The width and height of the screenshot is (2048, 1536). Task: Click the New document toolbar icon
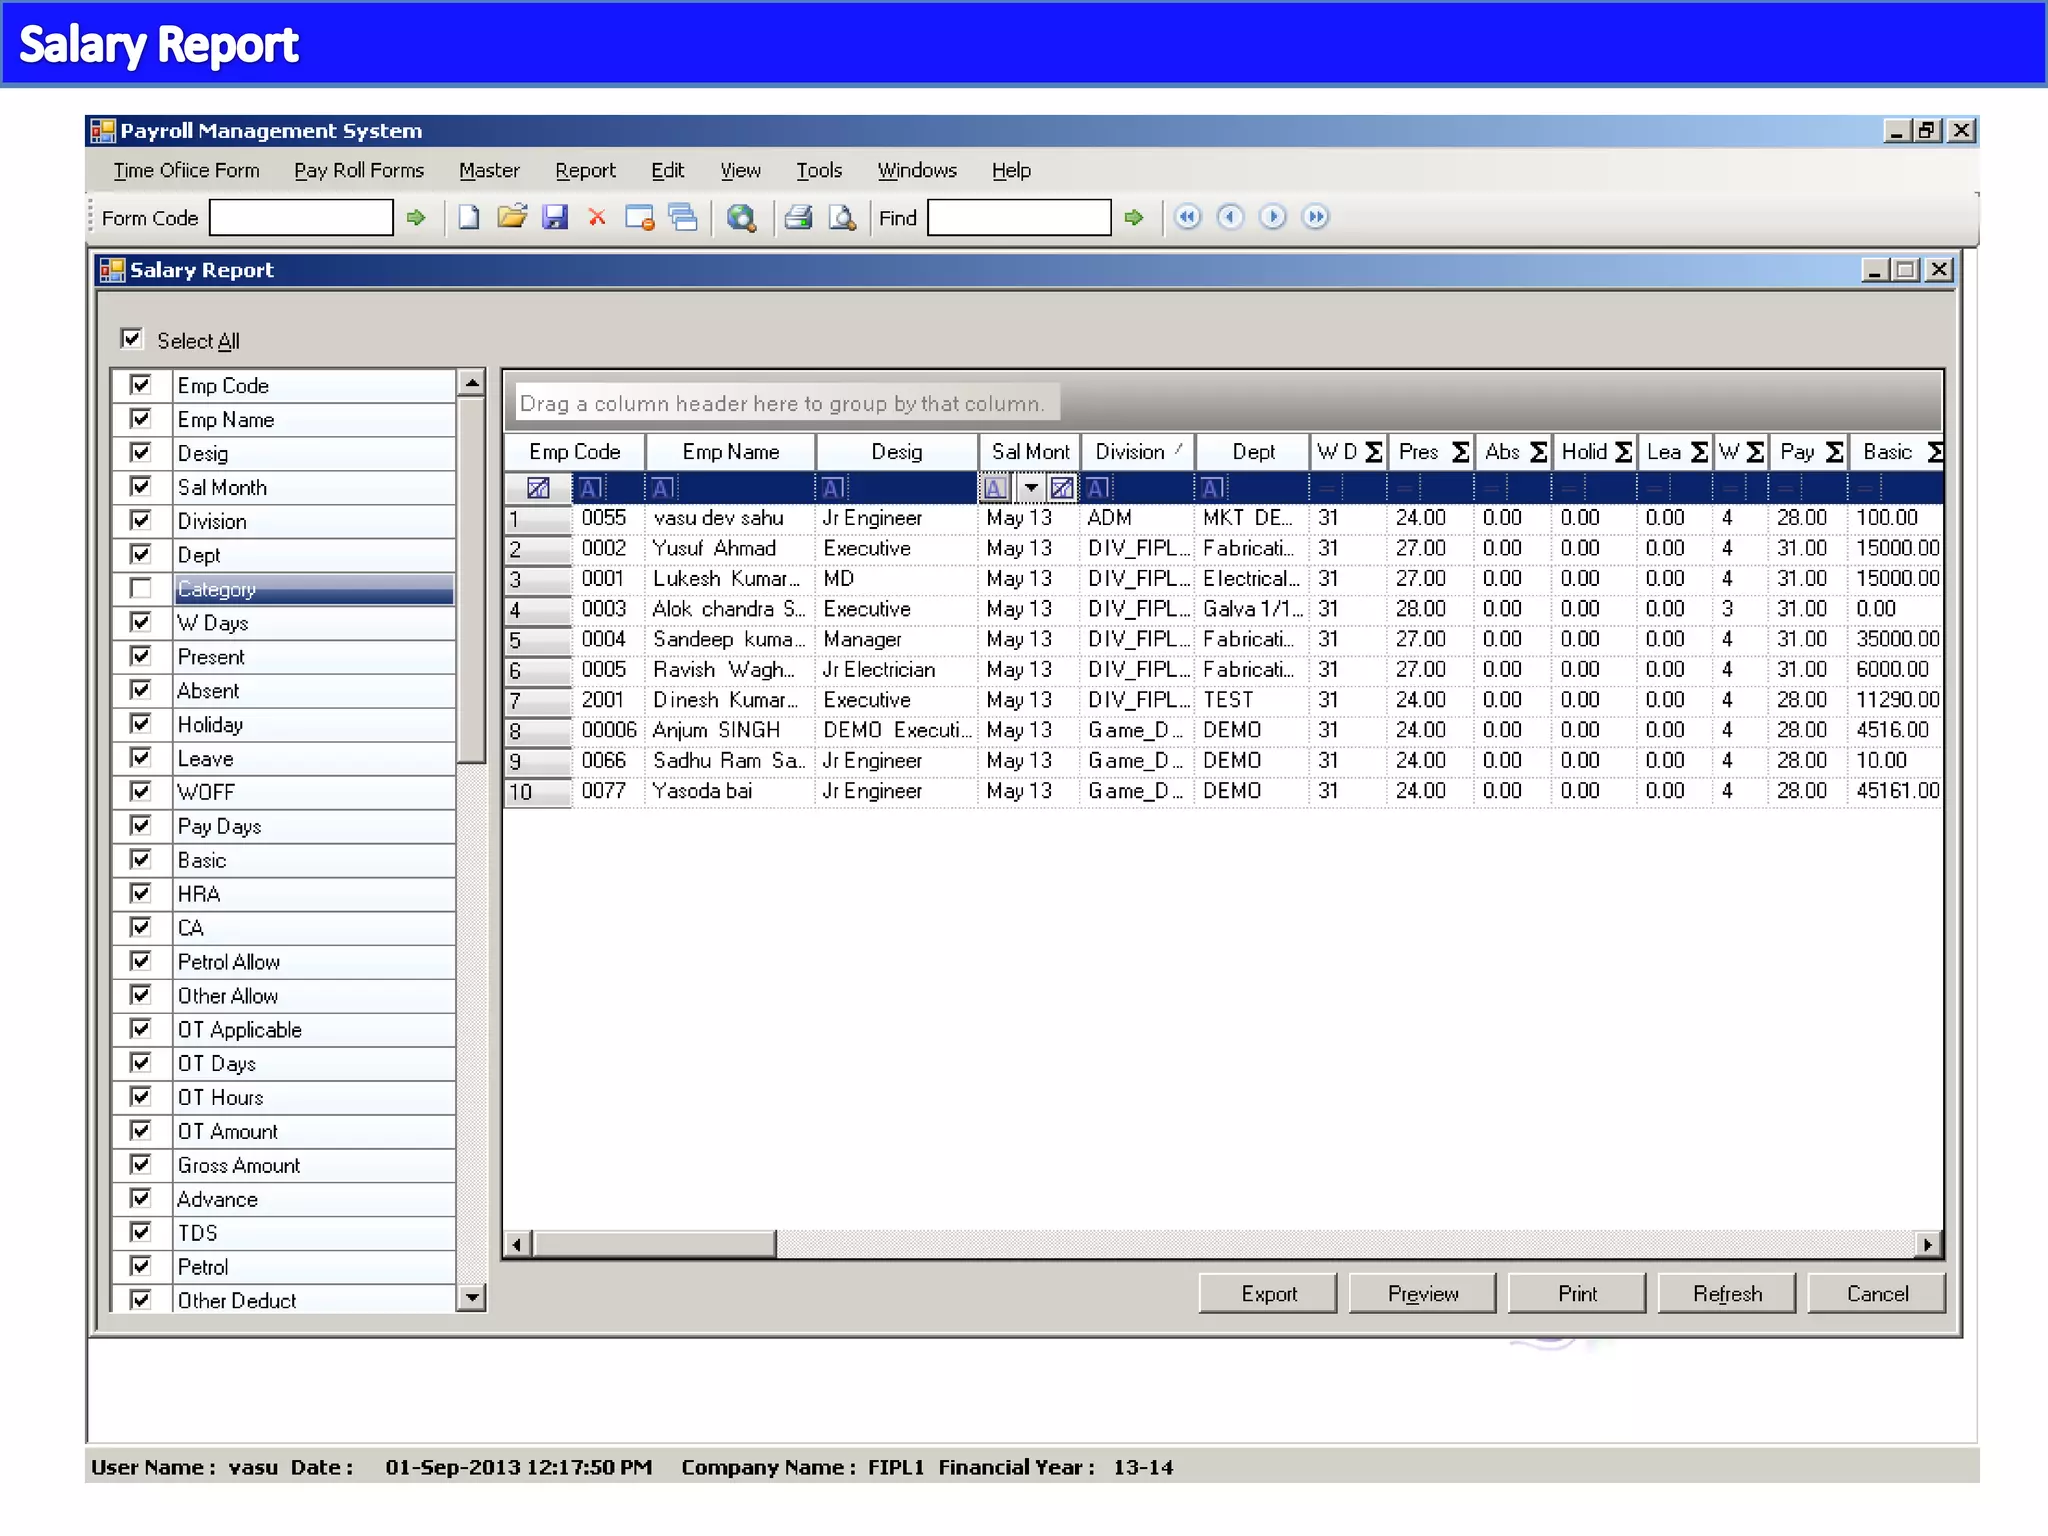coord(468,217)
